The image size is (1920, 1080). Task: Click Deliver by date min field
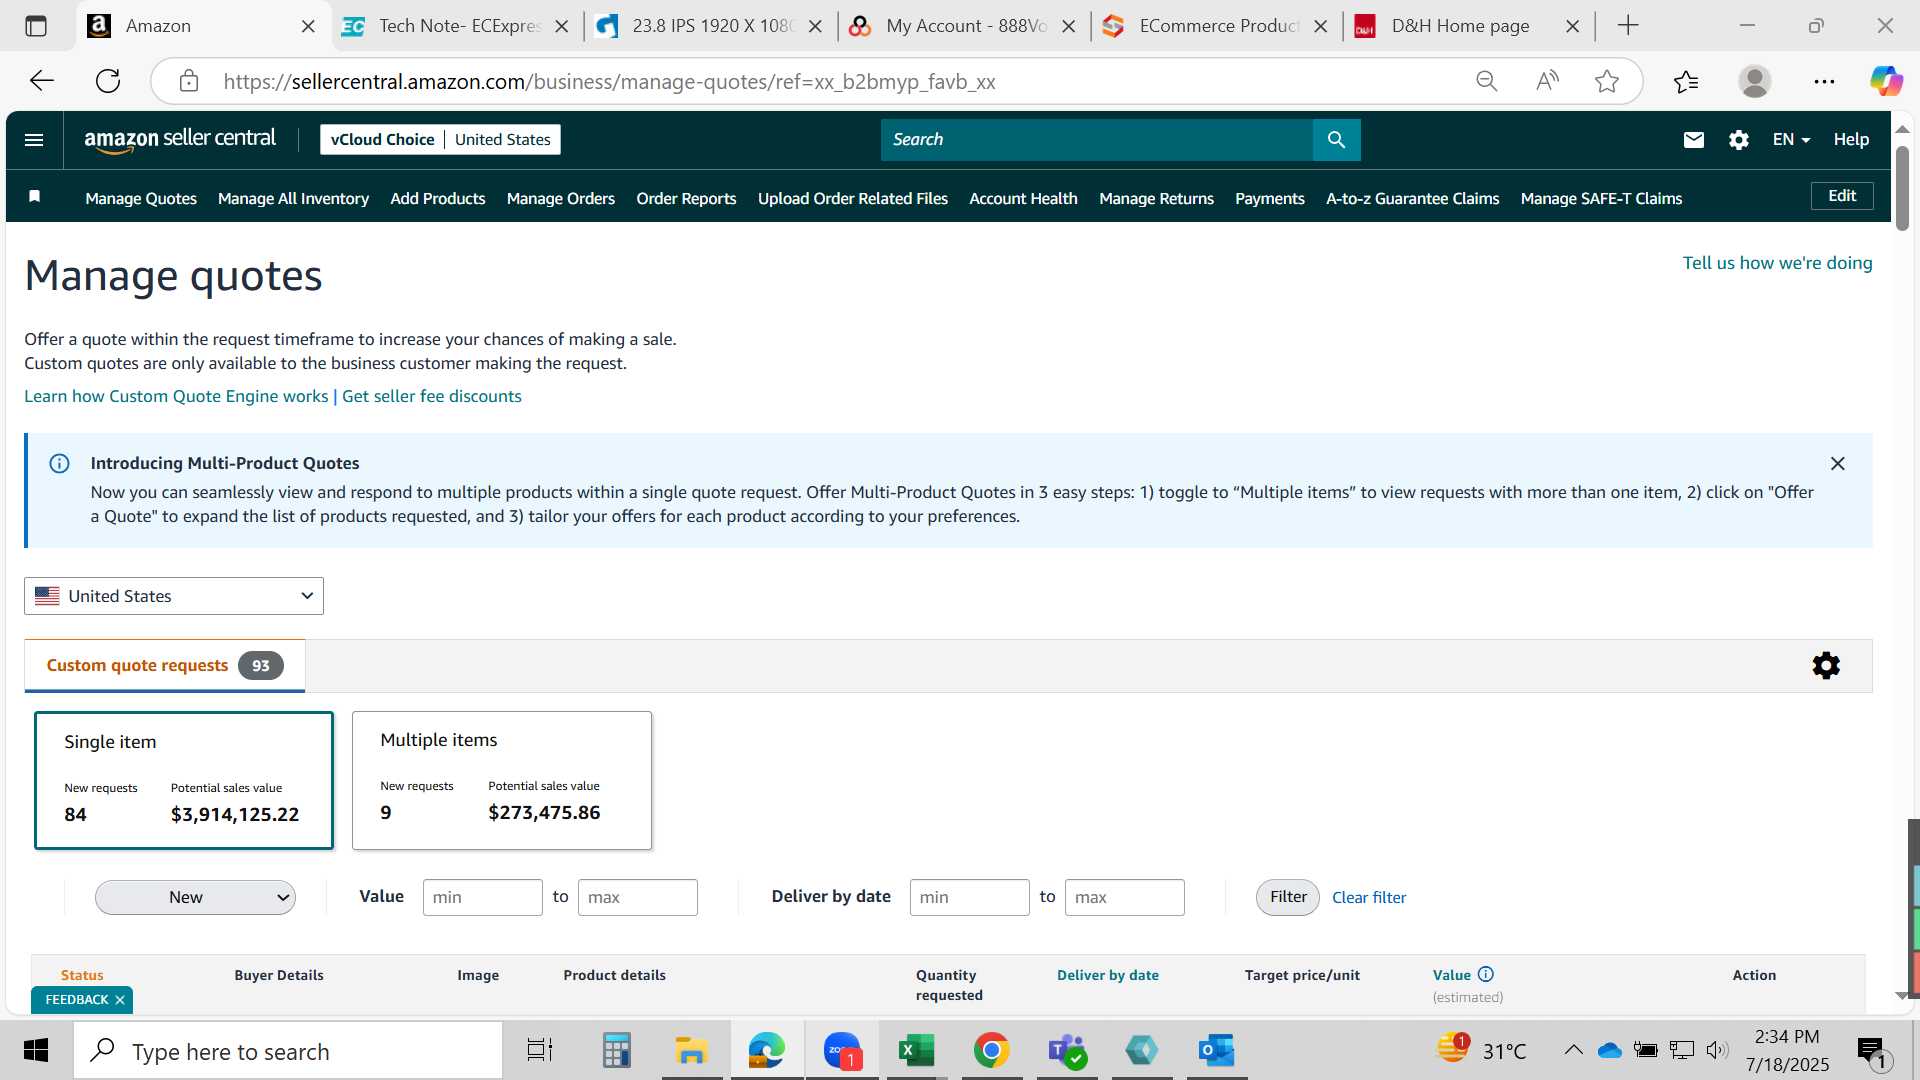(969, 897)
